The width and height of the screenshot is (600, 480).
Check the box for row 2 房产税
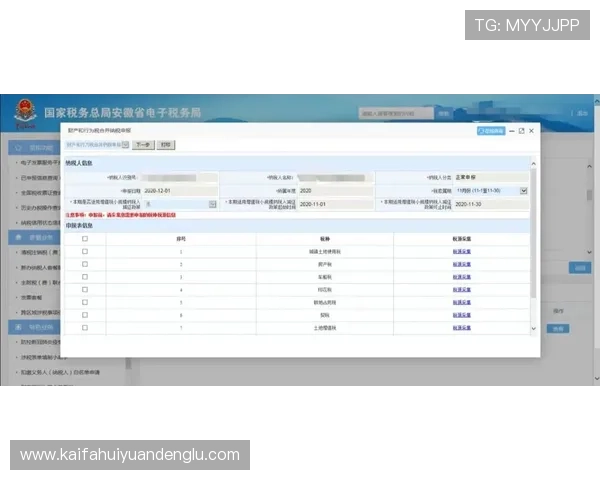pos(85,264)
